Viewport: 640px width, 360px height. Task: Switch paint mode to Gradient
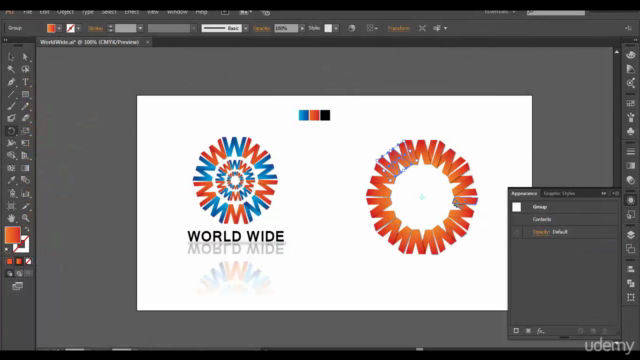click(19, 261)
